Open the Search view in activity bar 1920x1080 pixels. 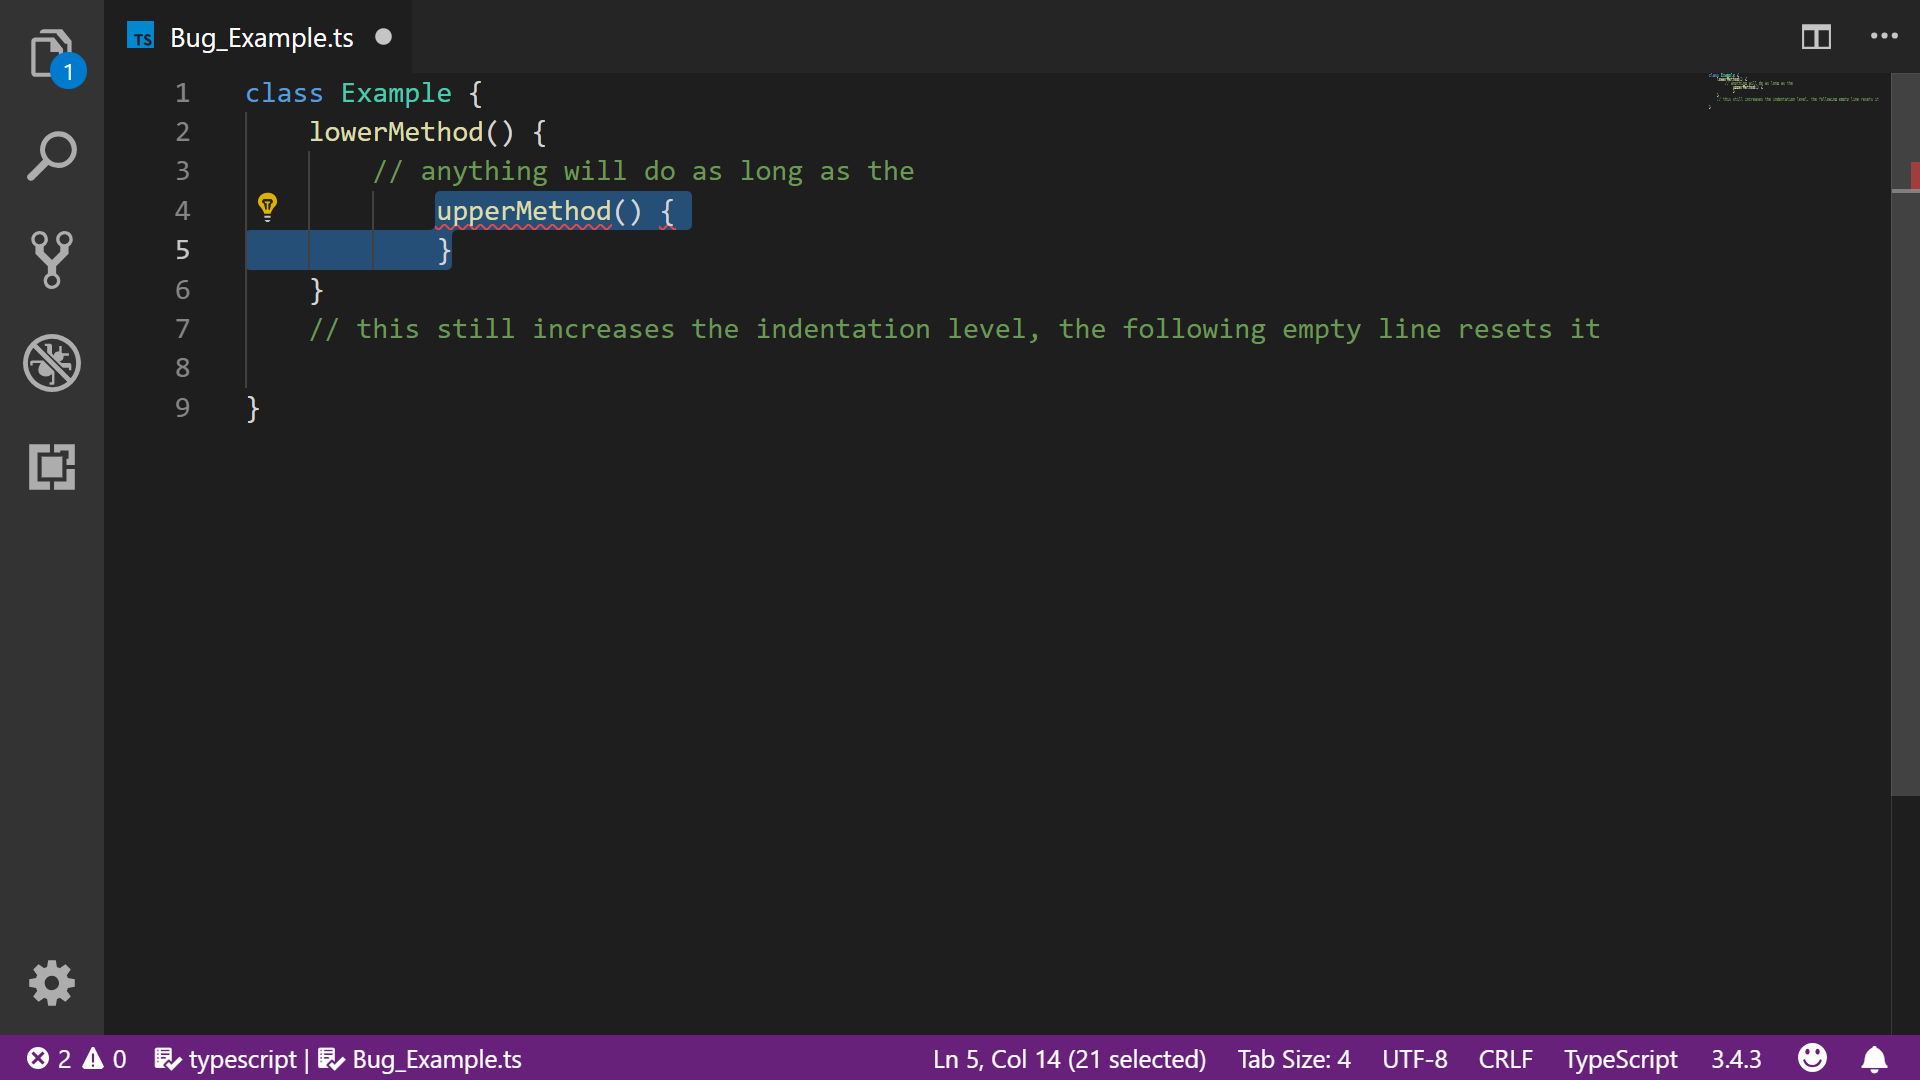[x=51, y=157]
